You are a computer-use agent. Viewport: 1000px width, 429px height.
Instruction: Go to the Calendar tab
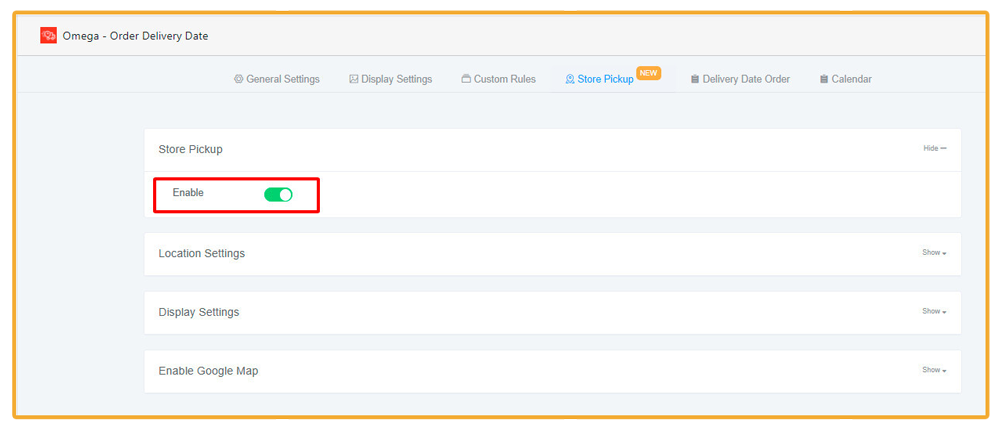(x=851, y=79)
